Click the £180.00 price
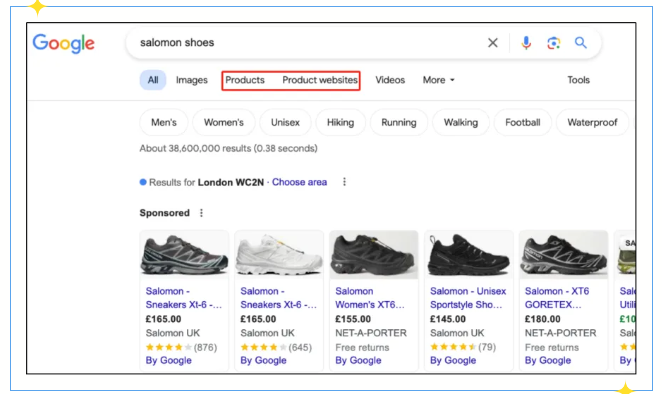Screen dimensions: 662x394 [x=543, y=319]
